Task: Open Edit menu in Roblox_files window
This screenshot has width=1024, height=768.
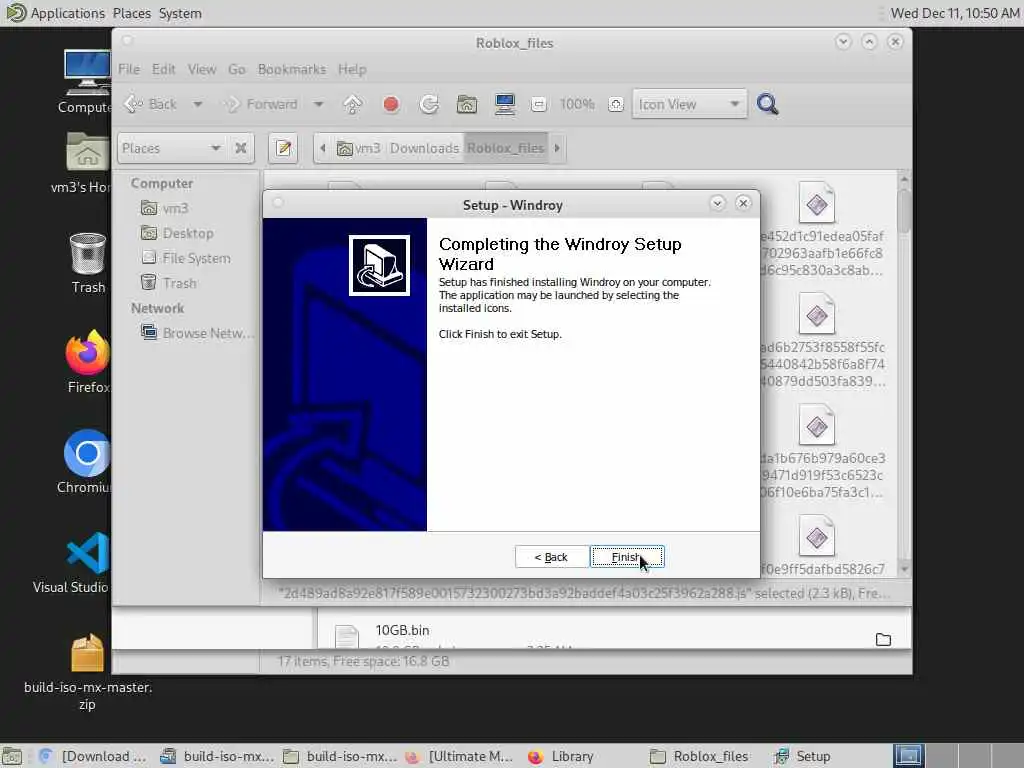Action: click(x=163, y=69)
